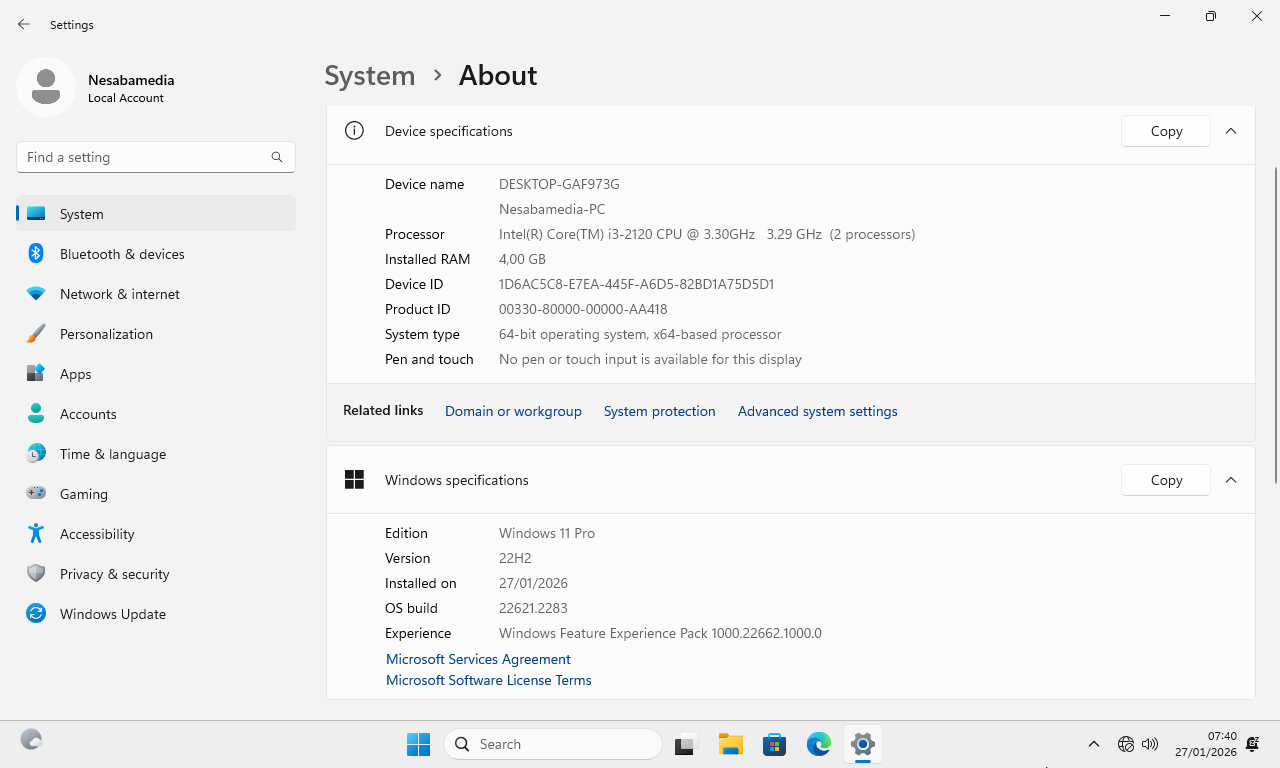Collapse the Windows specifications section
The height and width of the screenshot is (768, 1280).
(1231, 480)
